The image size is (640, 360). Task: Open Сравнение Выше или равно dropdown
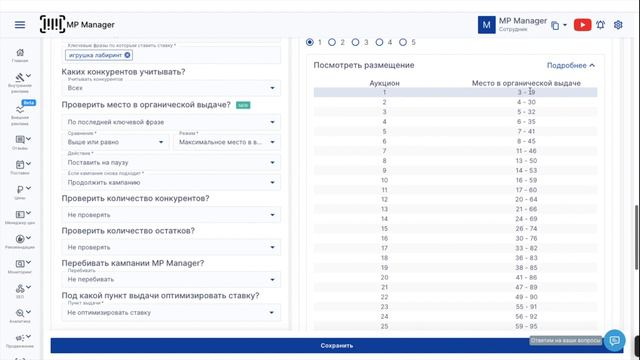[116, 142]
